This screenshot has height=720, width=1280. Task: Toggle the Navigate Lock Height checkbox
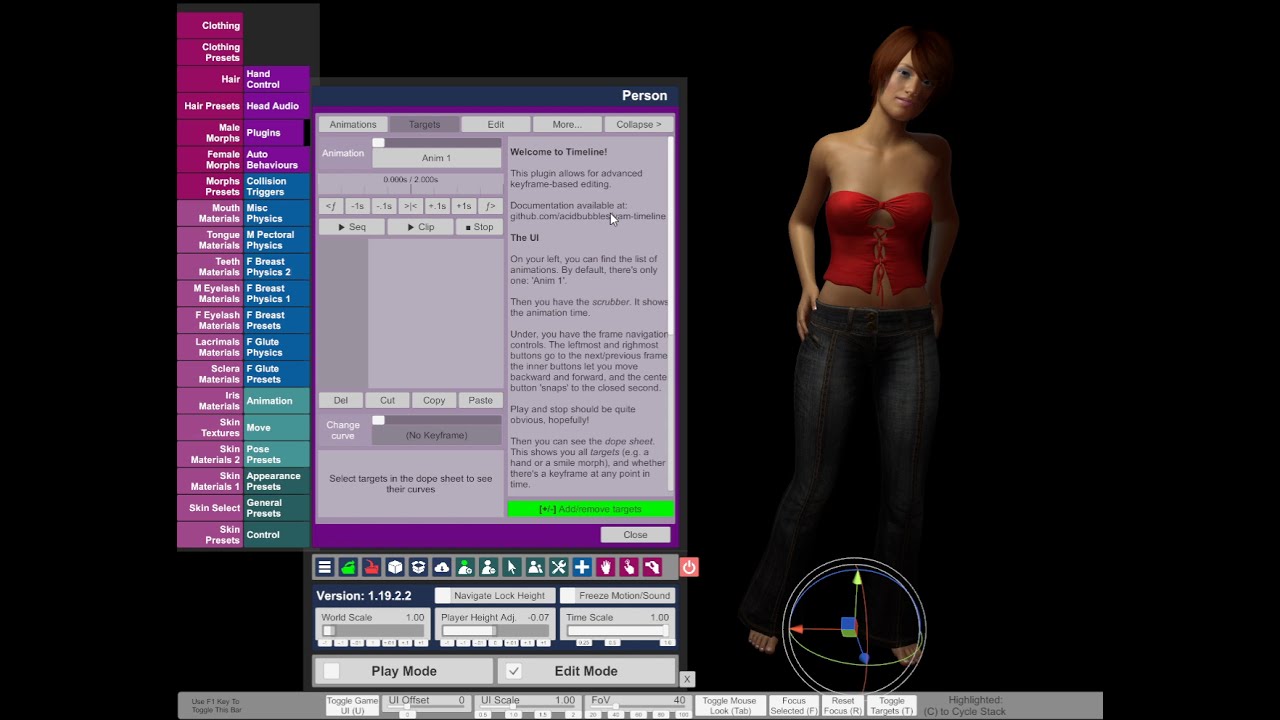(x=443, y=596)
